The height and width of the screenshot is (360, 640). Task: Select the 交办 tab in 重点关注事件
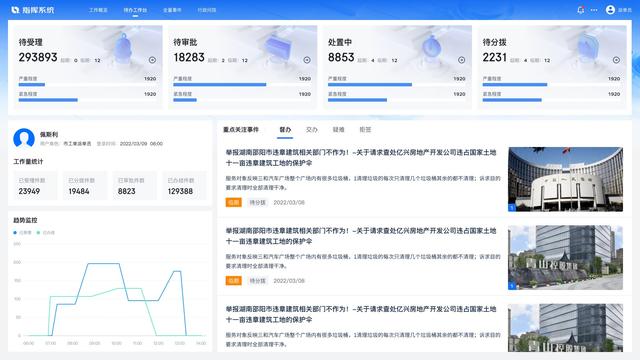(x=311, y=130)
